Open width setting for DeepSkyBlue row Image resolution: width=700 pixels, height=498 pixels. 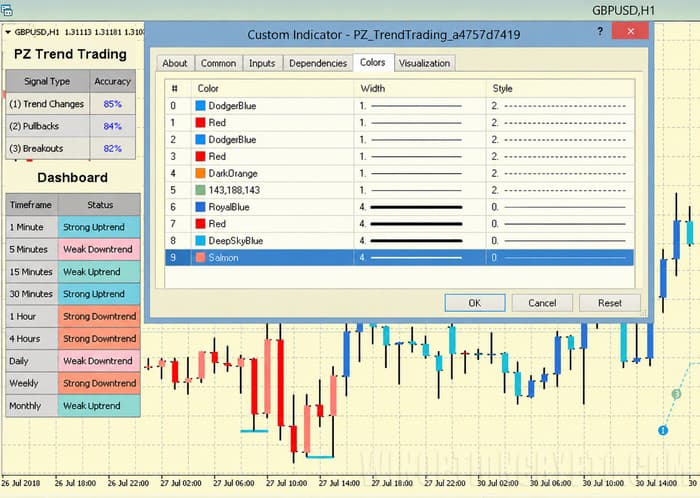(x=420, y=241)
